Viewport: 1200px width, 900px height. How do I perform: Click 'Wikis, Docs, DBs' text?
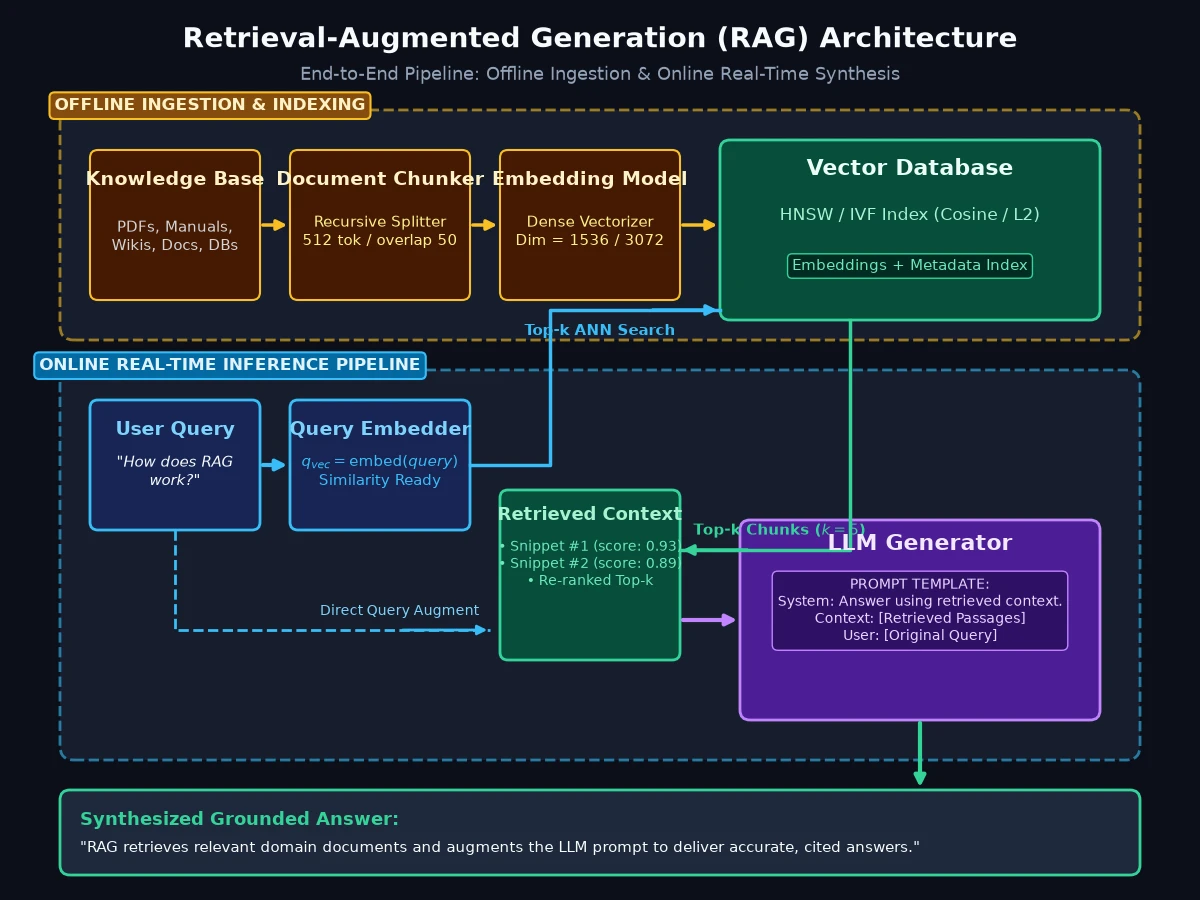tap(175, 245)
